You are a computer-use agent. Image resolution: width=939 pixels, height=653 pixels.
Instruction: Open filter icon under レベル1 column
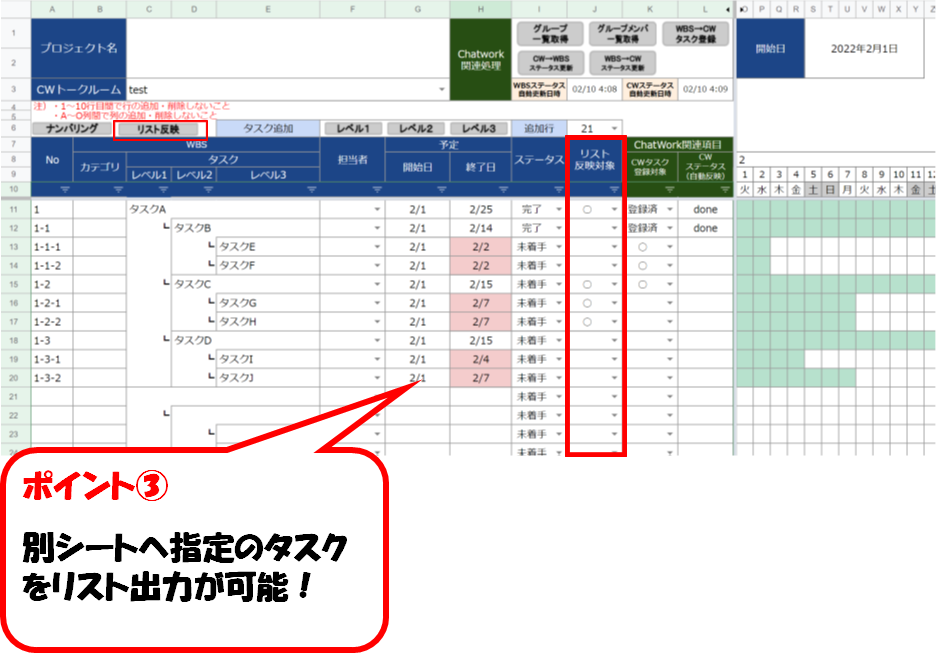(x=163, y=189)
